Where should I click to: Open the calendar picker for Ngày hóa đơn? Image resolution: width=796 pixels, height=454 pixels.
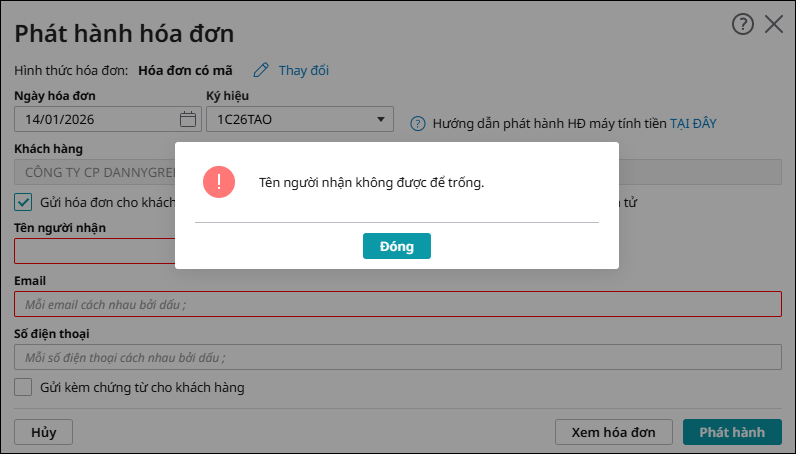point(187,120)
